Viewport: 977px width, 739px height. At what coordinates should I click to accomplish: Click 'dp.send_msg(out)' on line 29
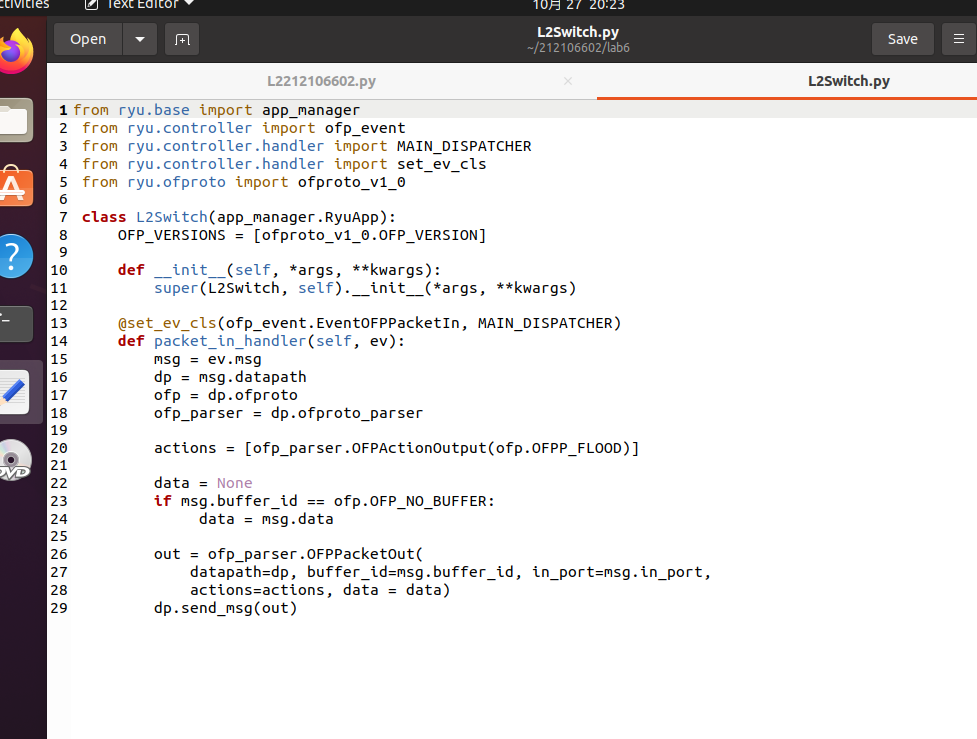226,609
